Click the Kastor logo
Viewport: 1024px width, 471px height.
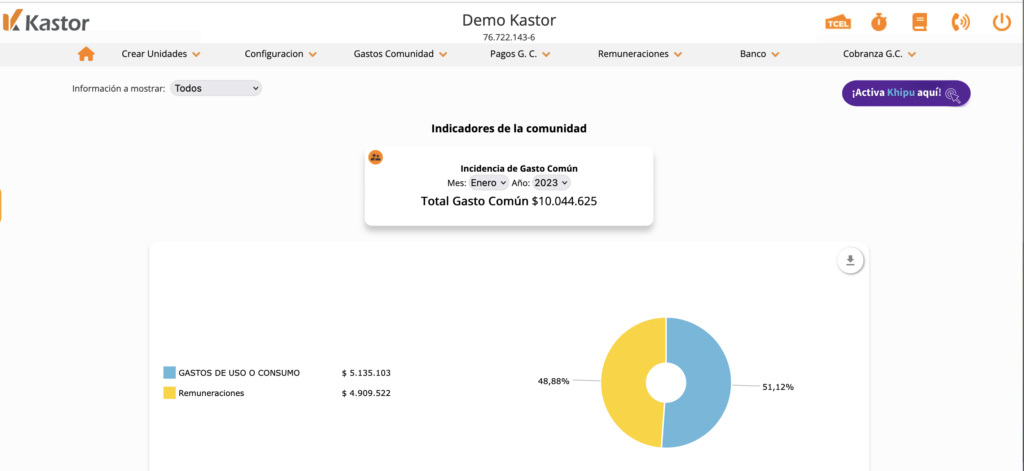pos(46,22)
